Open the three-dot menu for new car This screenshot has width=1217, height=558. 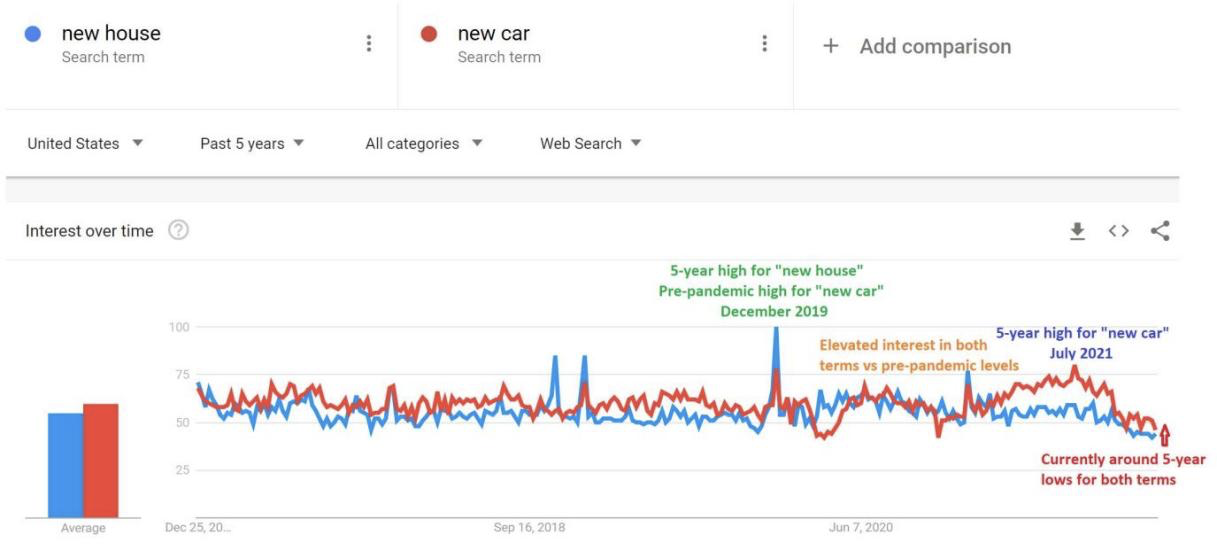tap(765, 44)
